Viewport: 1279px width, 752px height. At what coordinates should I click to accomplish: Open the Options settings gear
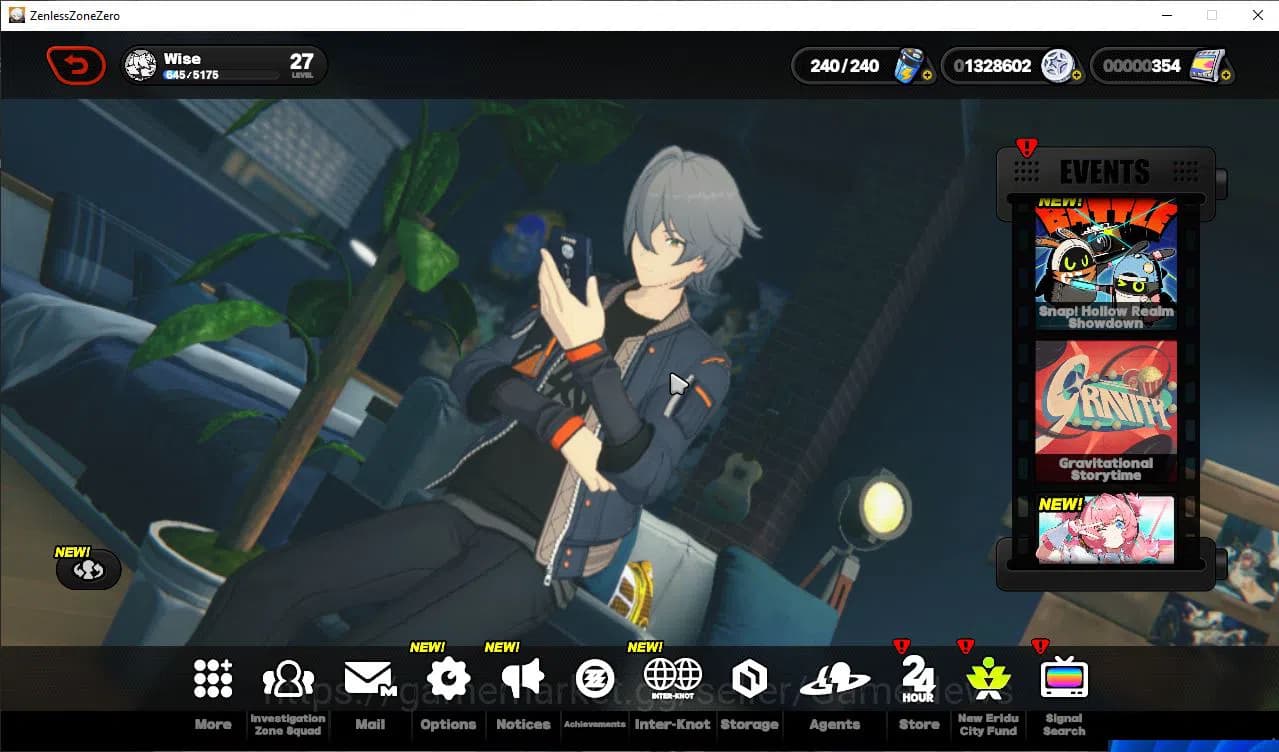point(447,676)
